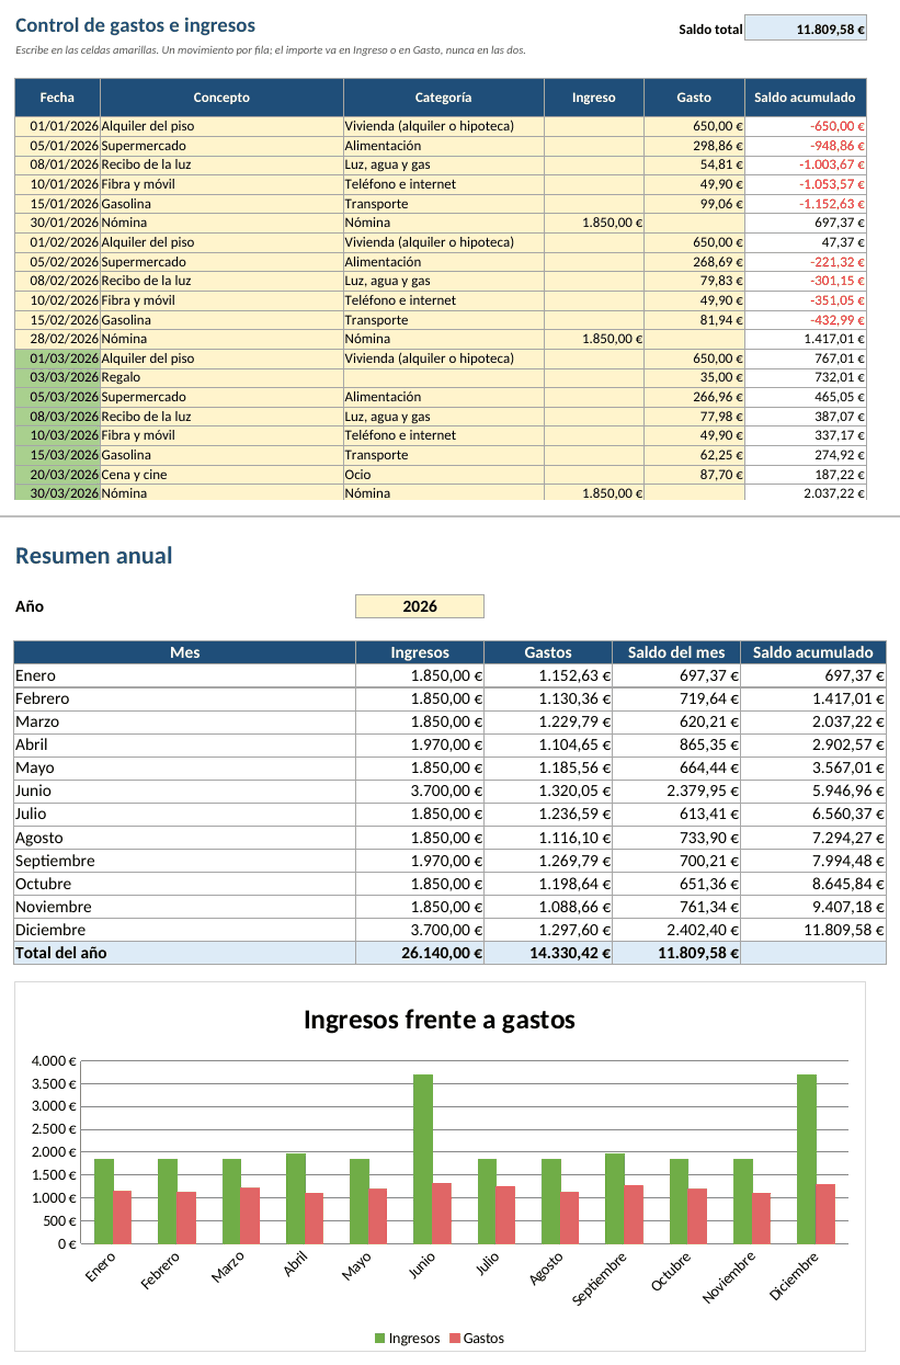Select the annual expense total 14.330,42 €
Viewport: 900px width, 1365px height.
pos(549,953)
